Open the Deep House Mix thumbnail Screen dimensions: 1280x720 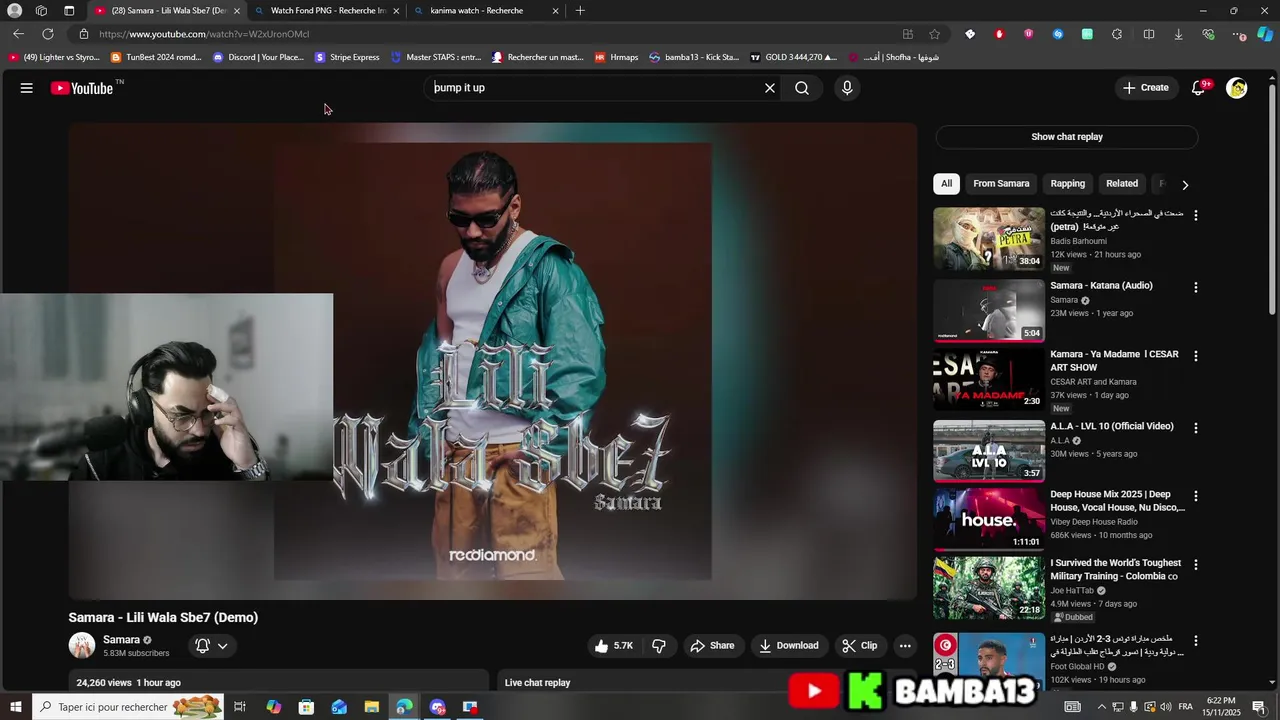[989, 519]
